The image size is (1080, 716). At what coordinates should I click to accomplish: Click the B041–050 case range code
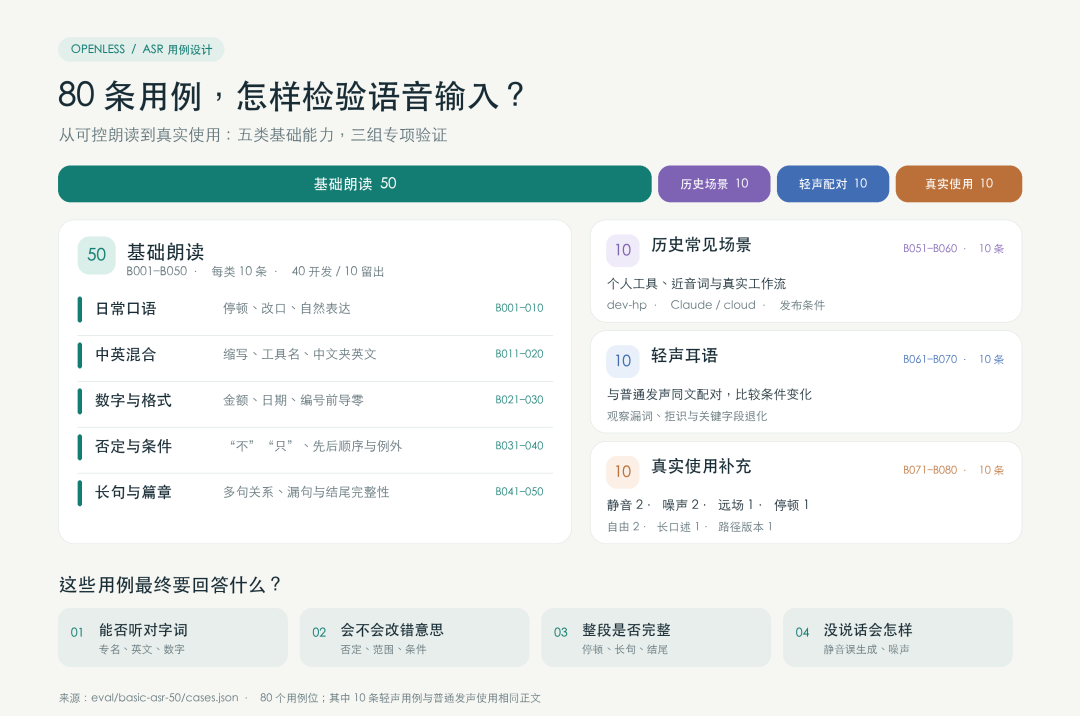pyautogui.click(x=519, y=492)
